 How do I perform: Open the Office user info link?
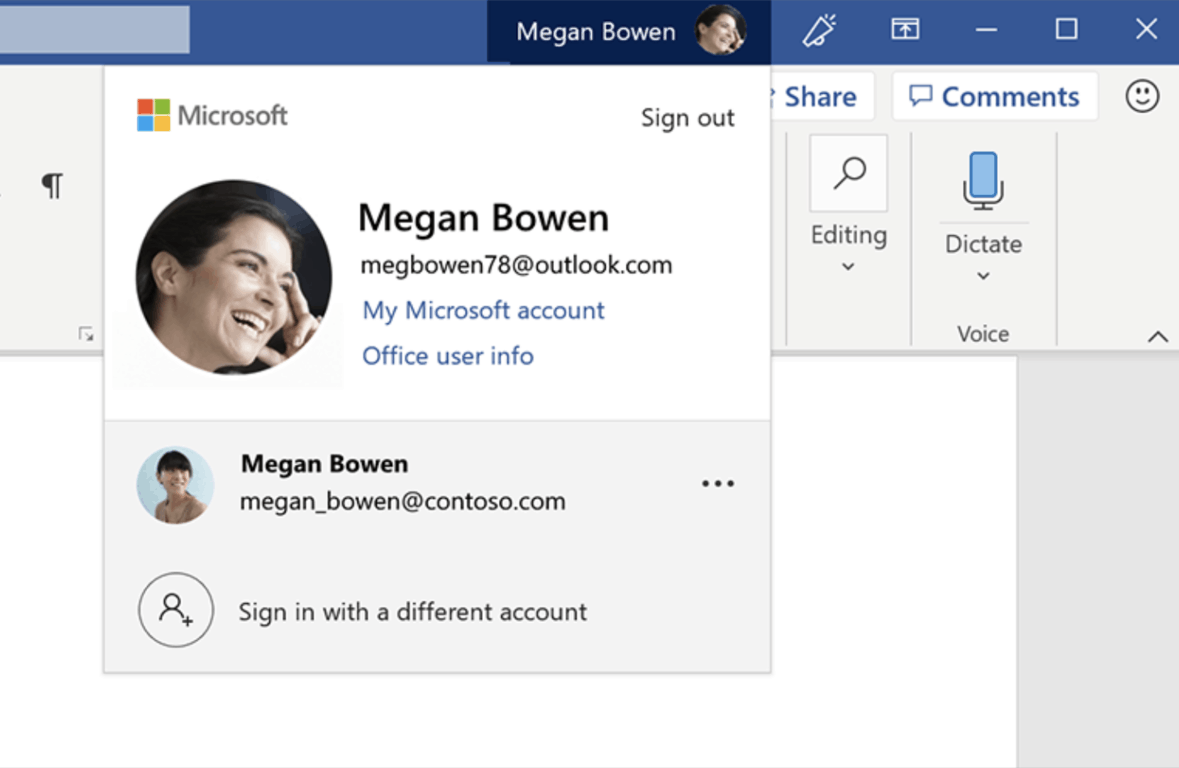[x=448, y=356]
